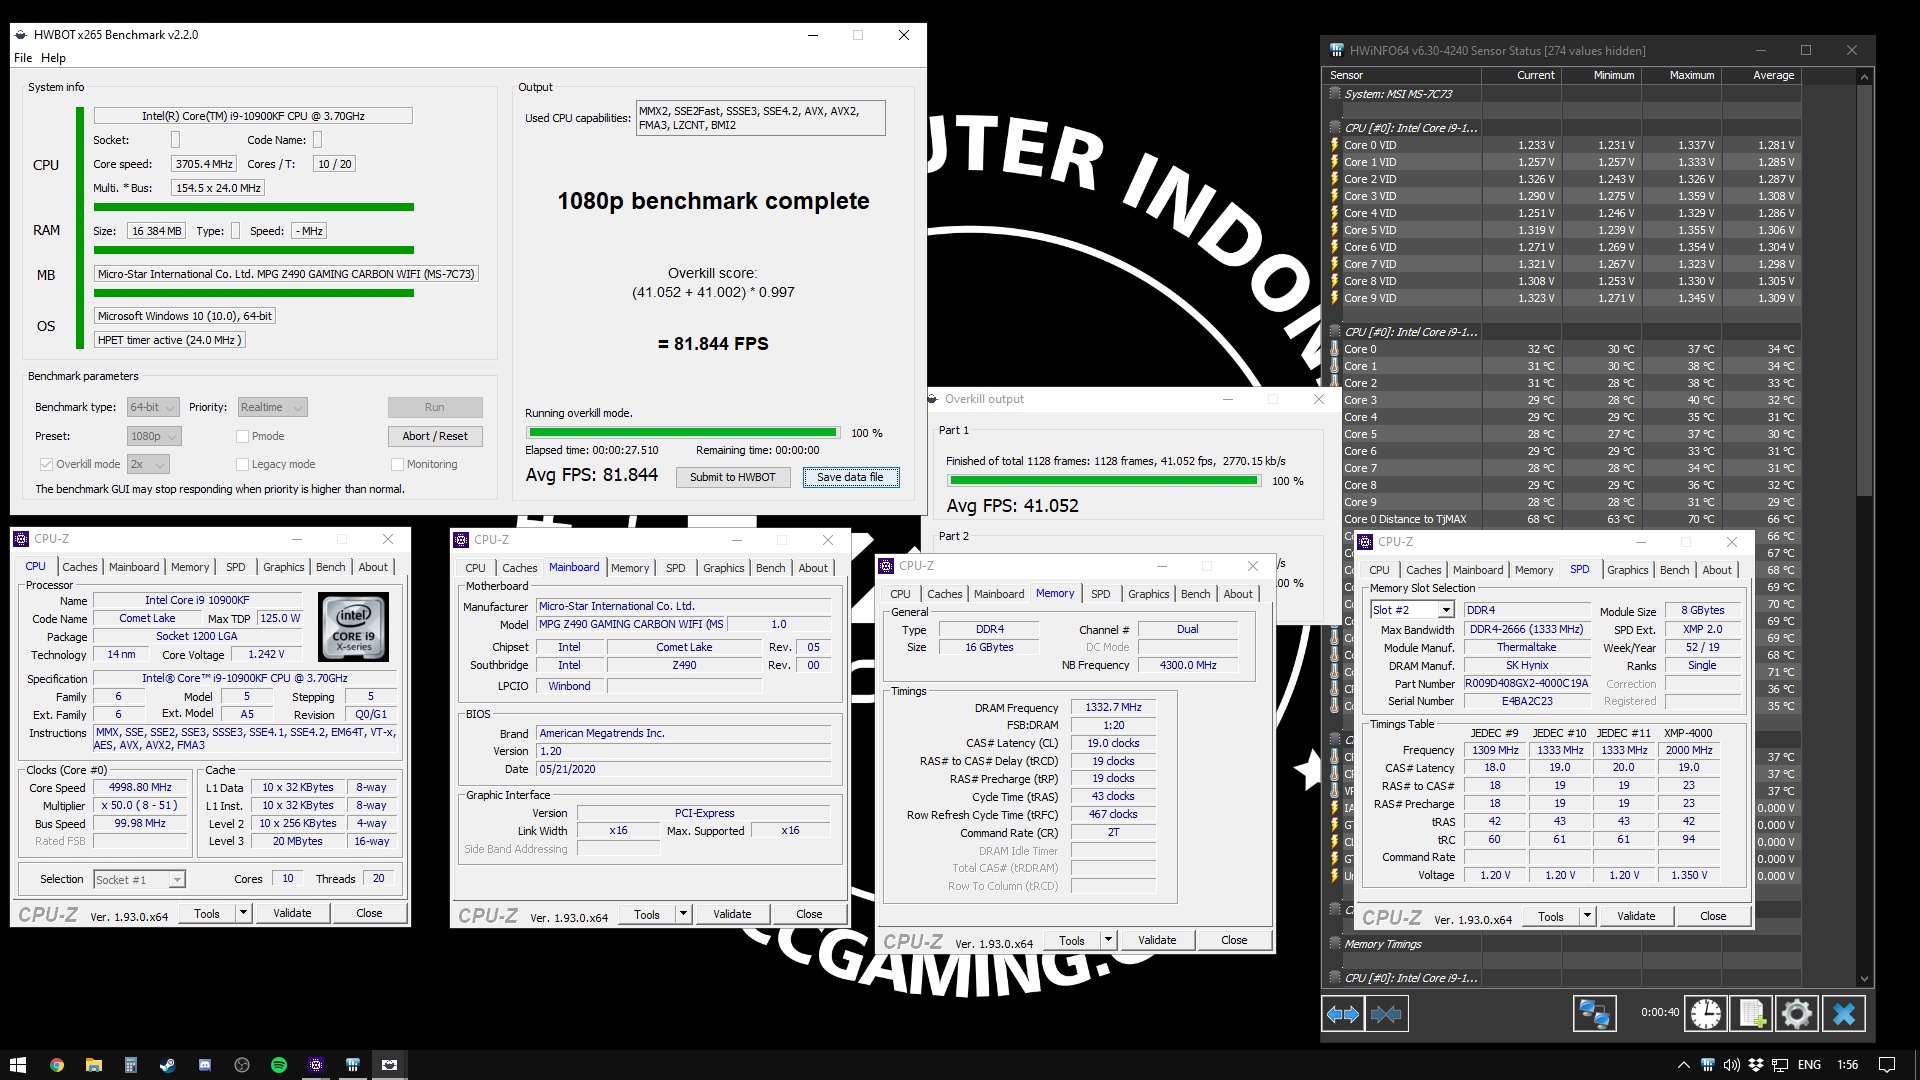Click the Intel Core i9 logo in CPU-Z
The image size is (1920, 1080).
click(353, 628)
